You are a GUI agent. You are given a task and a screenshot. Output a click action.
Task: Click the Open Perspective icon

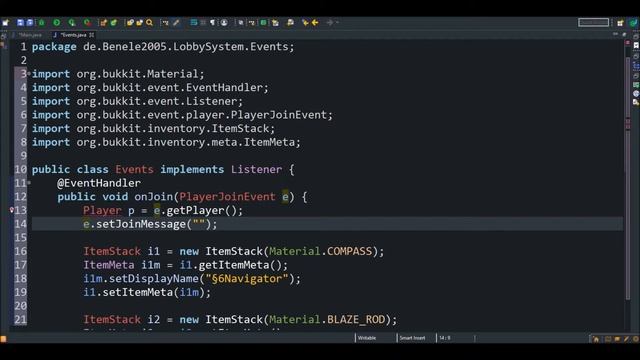(620, 23)
